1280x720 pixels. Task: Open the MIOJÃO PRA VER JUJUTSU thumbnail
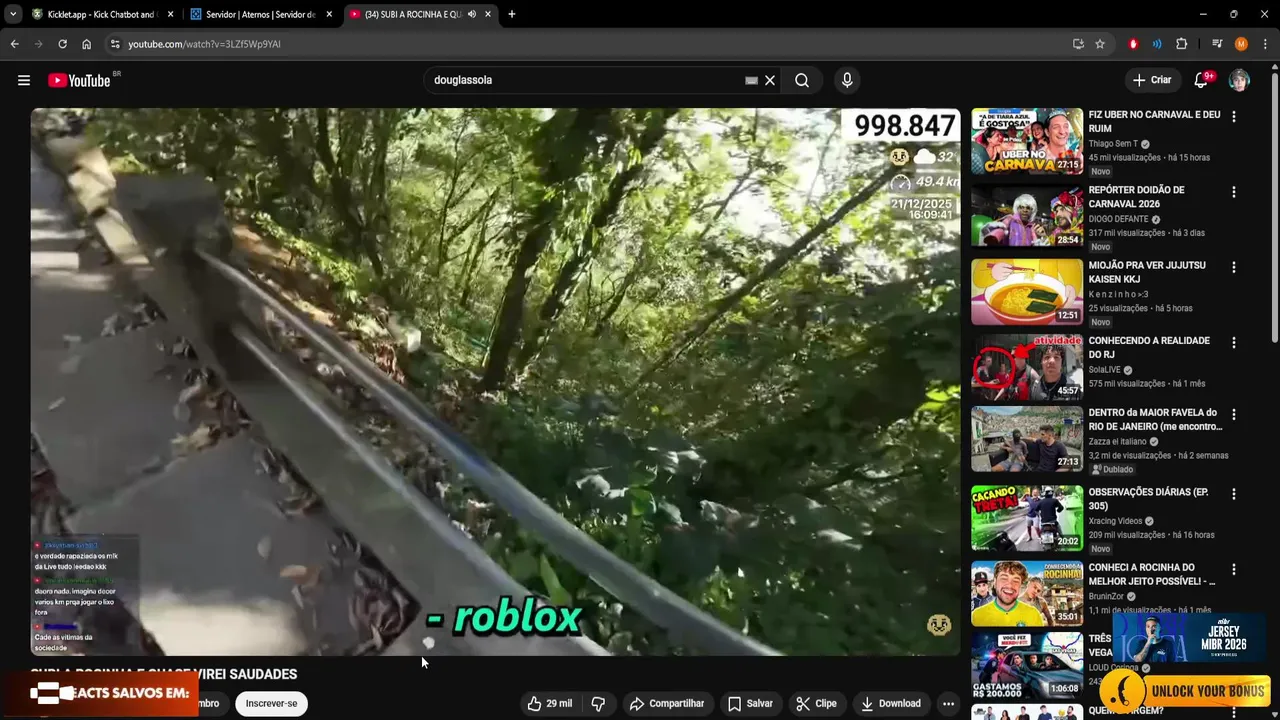1027,292
